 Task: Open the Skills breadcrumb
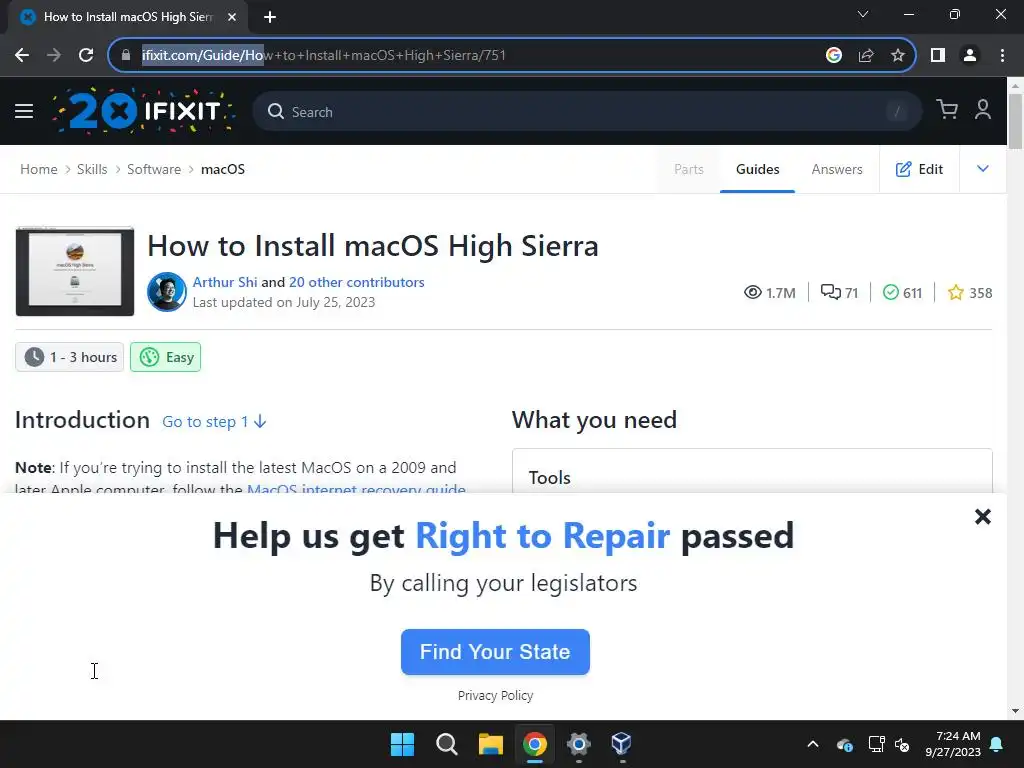(x=92, y=169)
